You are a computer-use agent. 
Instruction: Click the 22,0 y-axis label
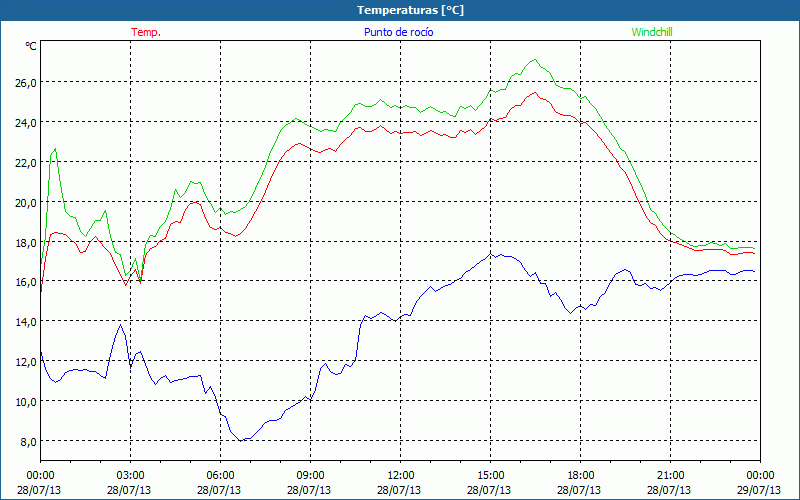point(26,162)
